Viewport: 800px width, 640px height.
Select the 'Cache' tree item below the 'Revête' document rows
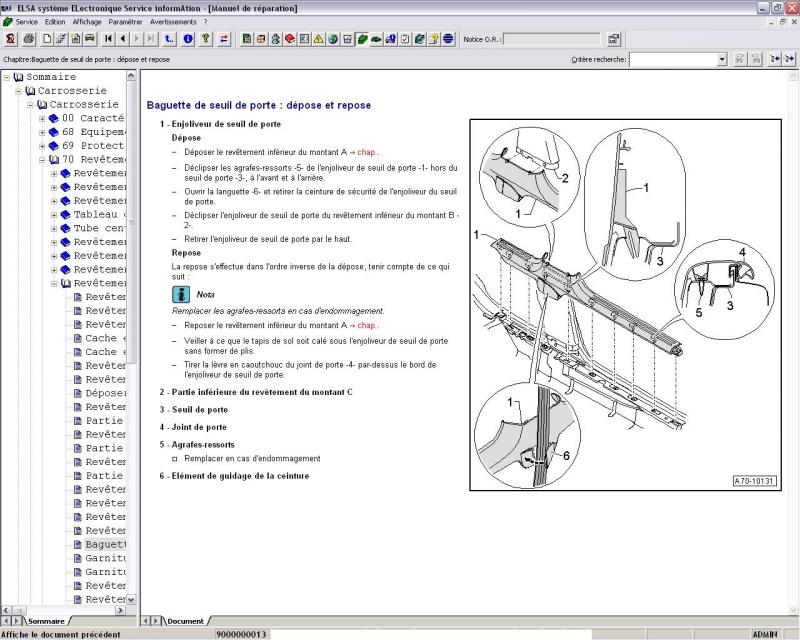click(x=106, y=338)
